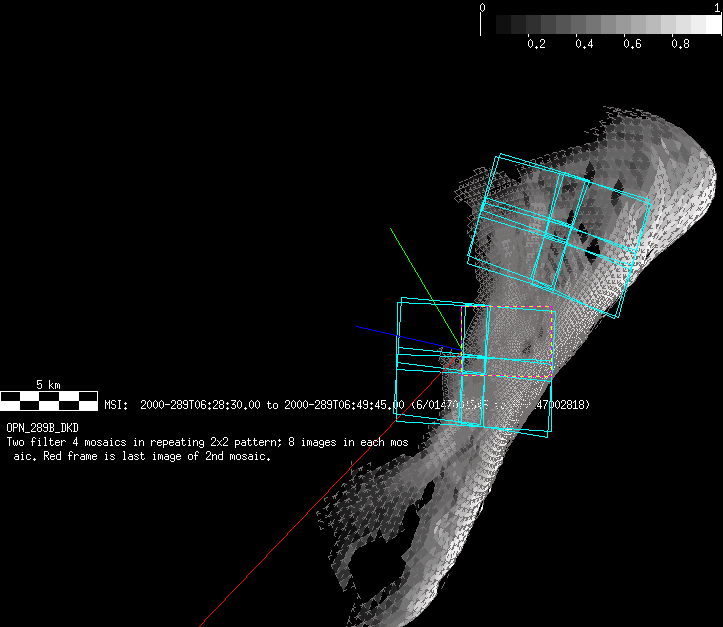Click the 0.2 tick label on colorbar
The width and height of the screenshot is (723, 627).
536,45
